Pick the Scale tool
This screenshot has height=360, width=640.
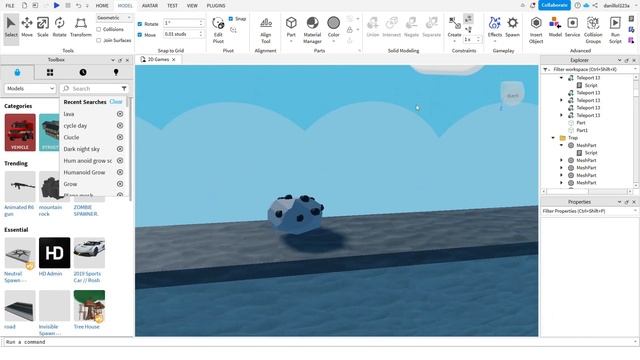pyautogui.click(x=43, y=27)
